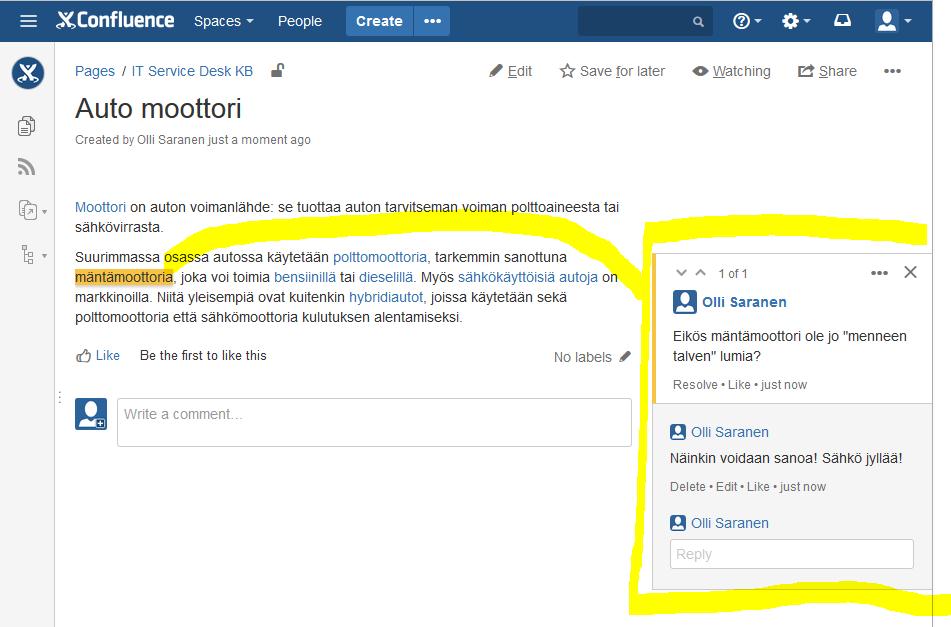951x627 pixels.
Task: Close the inline comment panel
Action: (x=910, y=272)
